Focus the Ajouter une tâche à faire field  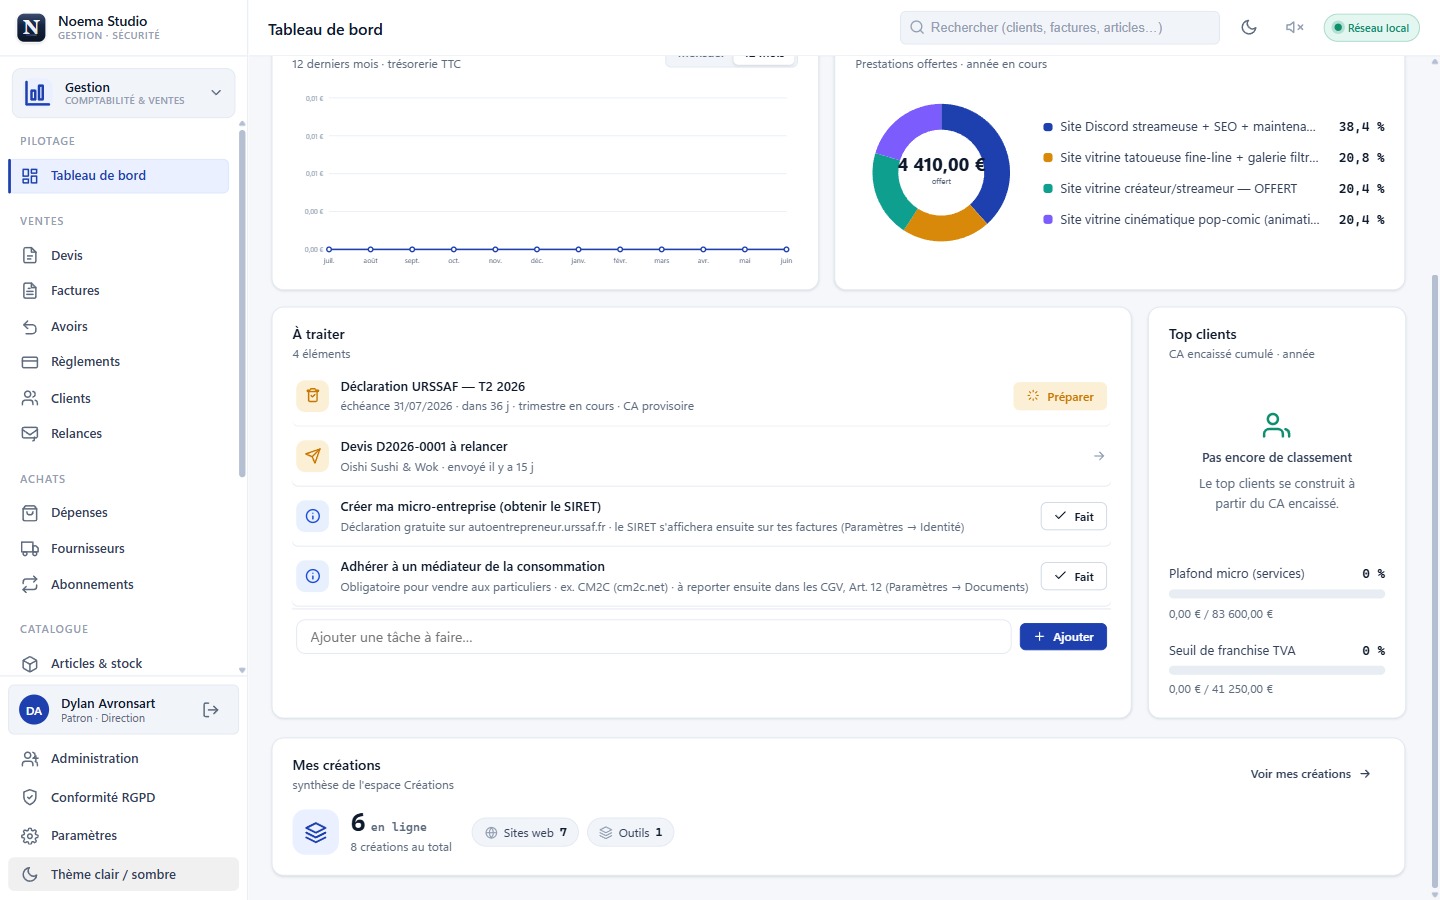point(653,637)
